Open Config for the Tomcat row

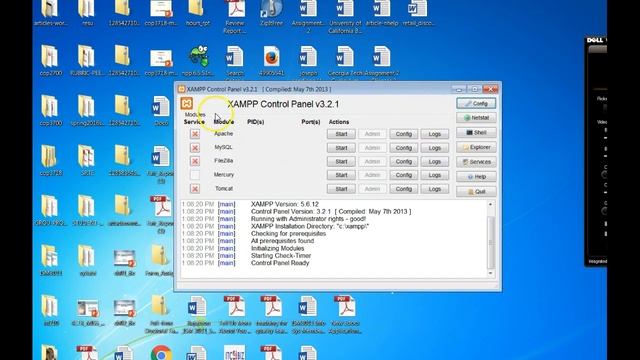[x=403, y=189]
